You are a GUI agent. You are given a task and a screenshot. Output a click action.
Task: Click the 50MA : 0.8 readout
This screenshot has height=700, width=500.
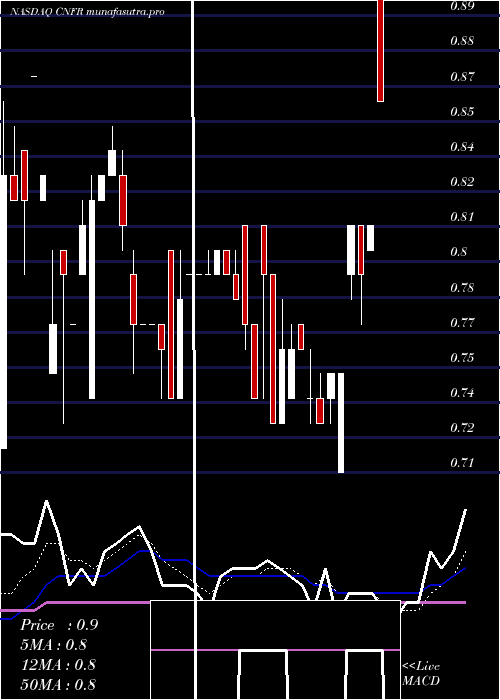tap(58, 685)
